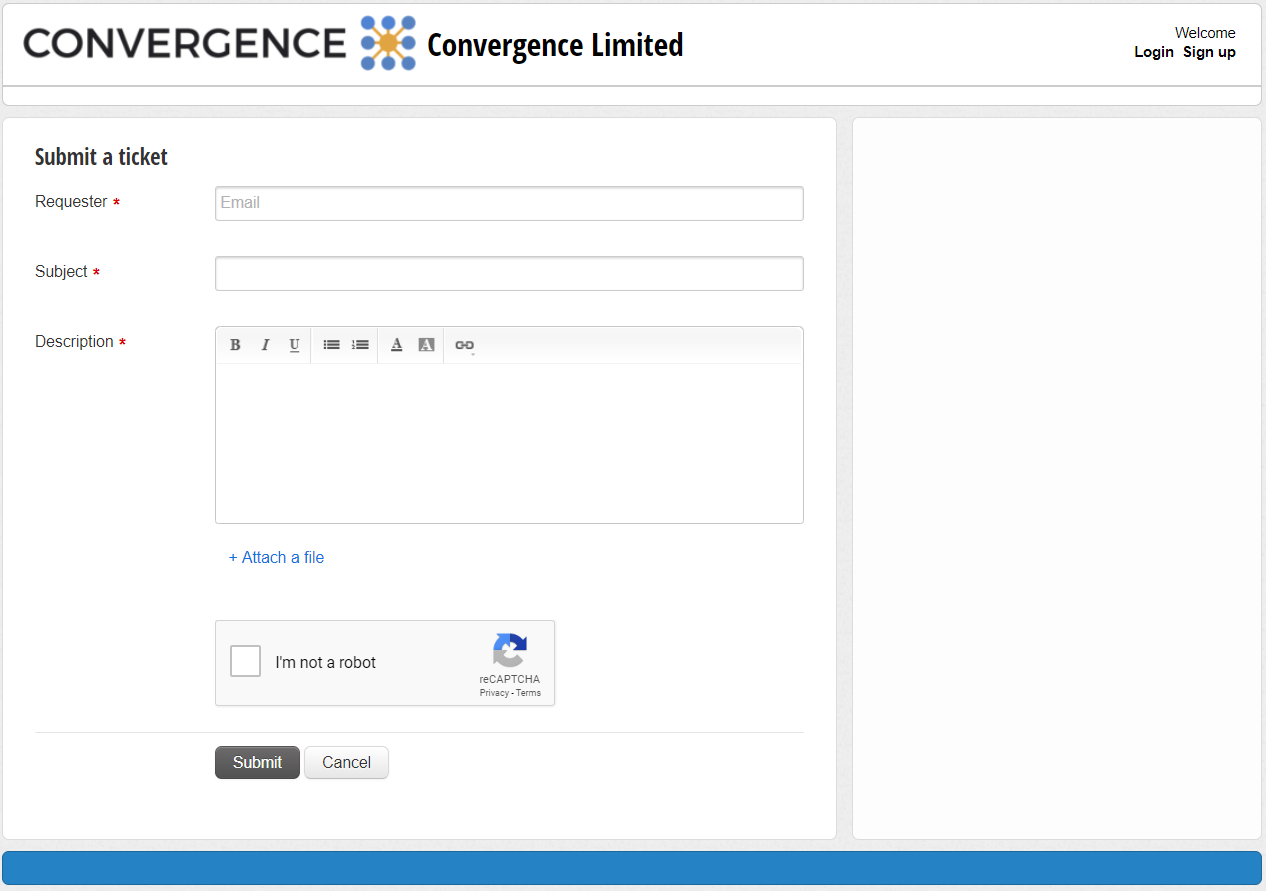Insert a bulleted list in the description

(331, 344)
